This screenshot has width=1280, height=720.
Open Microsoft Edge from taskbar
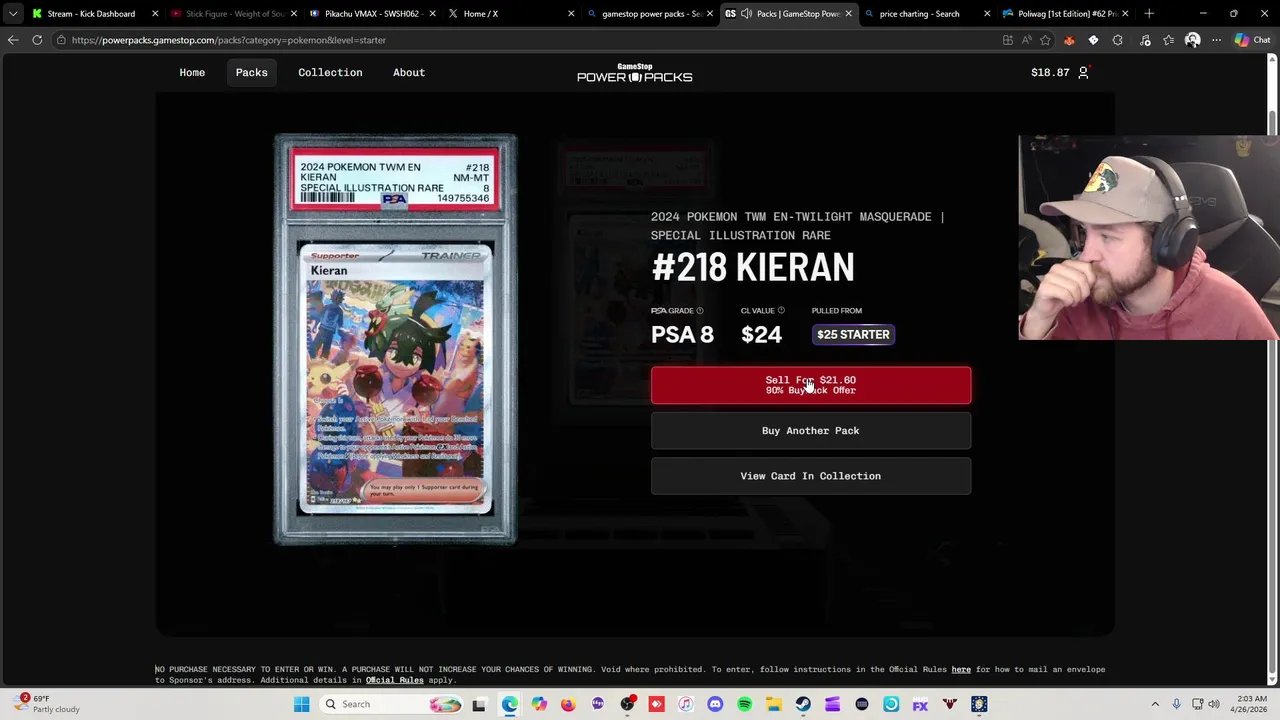[x=510, y=704]
